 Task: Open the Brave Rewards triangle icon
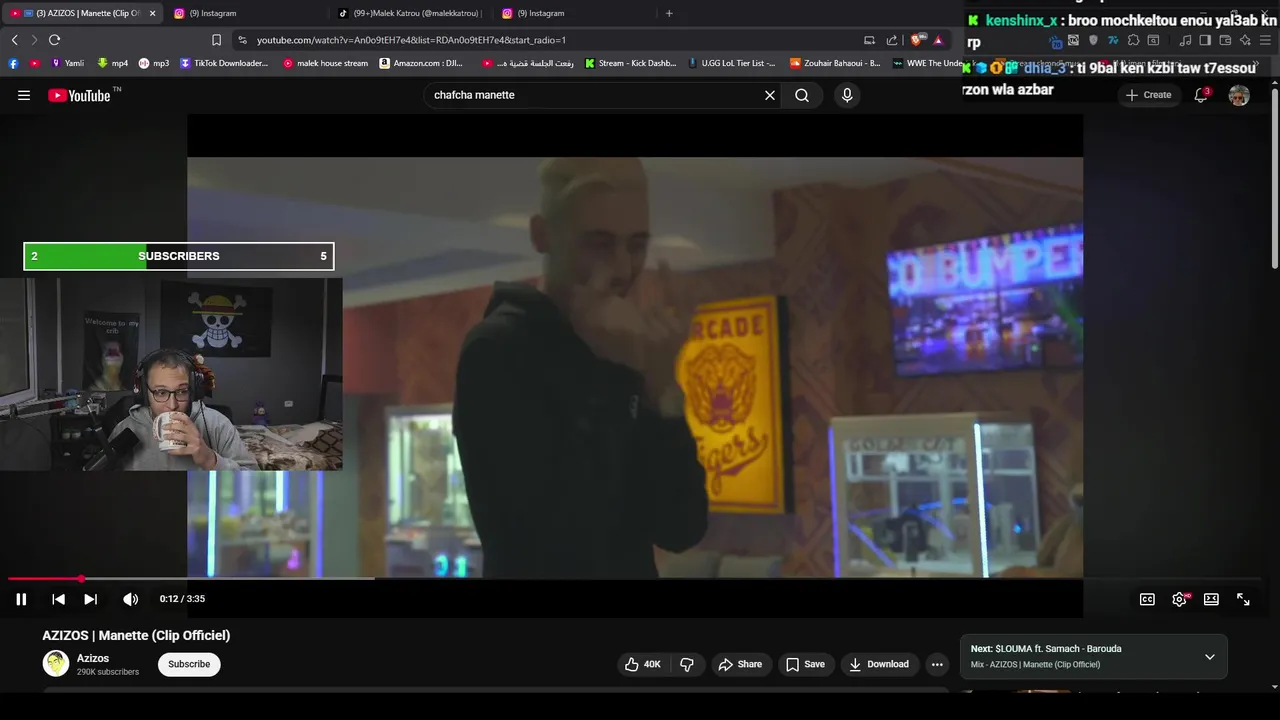click(x=938, y=40)
